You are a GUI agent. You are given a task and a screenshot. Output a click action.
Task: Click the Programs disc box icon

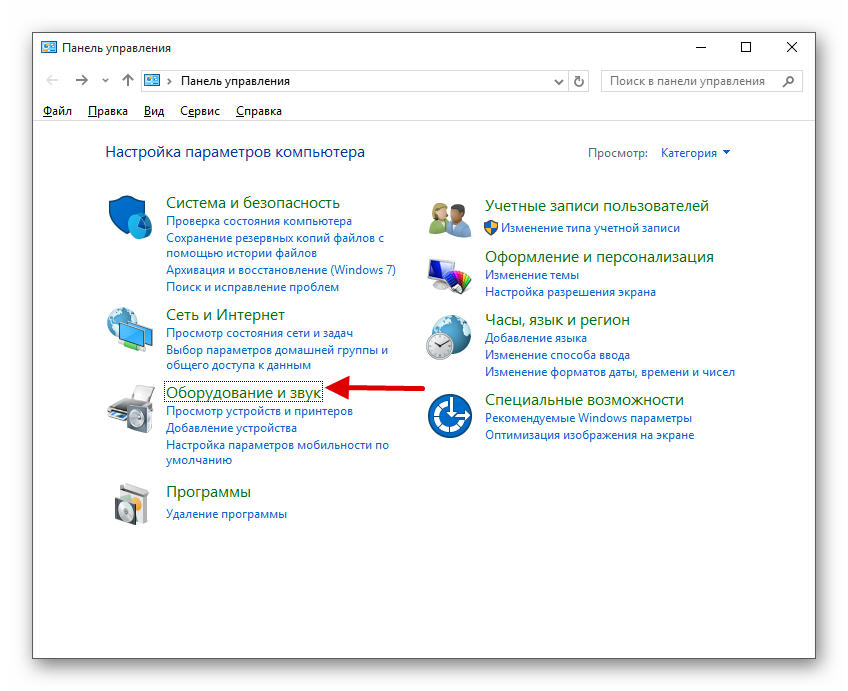[x=130, y=503]
